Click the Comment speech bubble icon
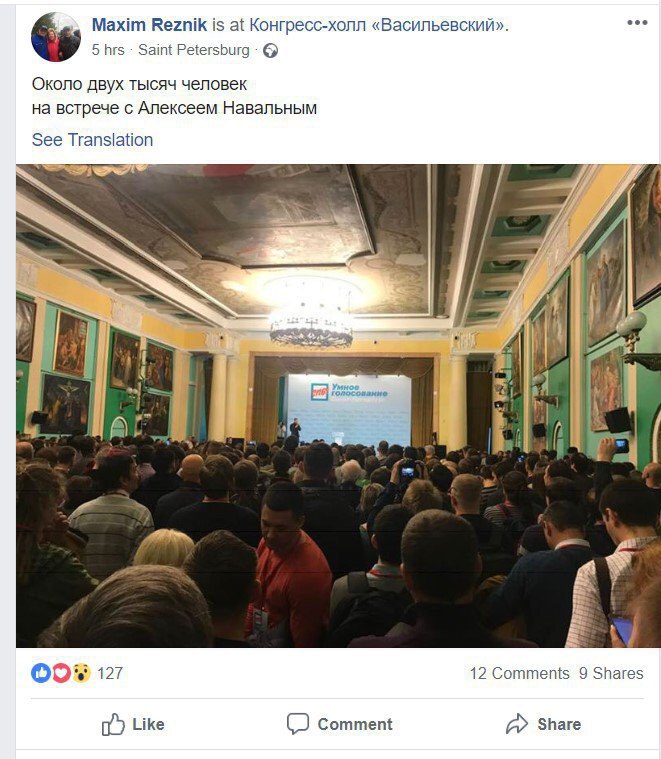 click(x=298, y=724)
